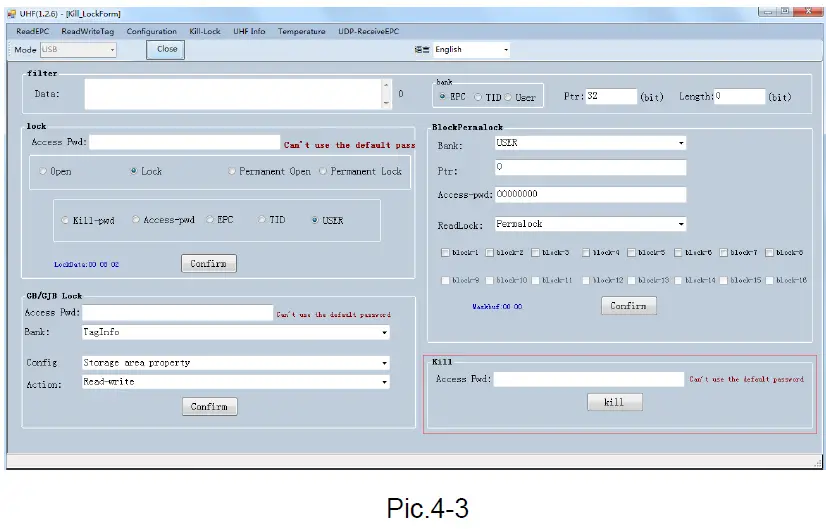Open the Kill-Lock menu
This screenshot has width=826, height=529.
point(204,31)
